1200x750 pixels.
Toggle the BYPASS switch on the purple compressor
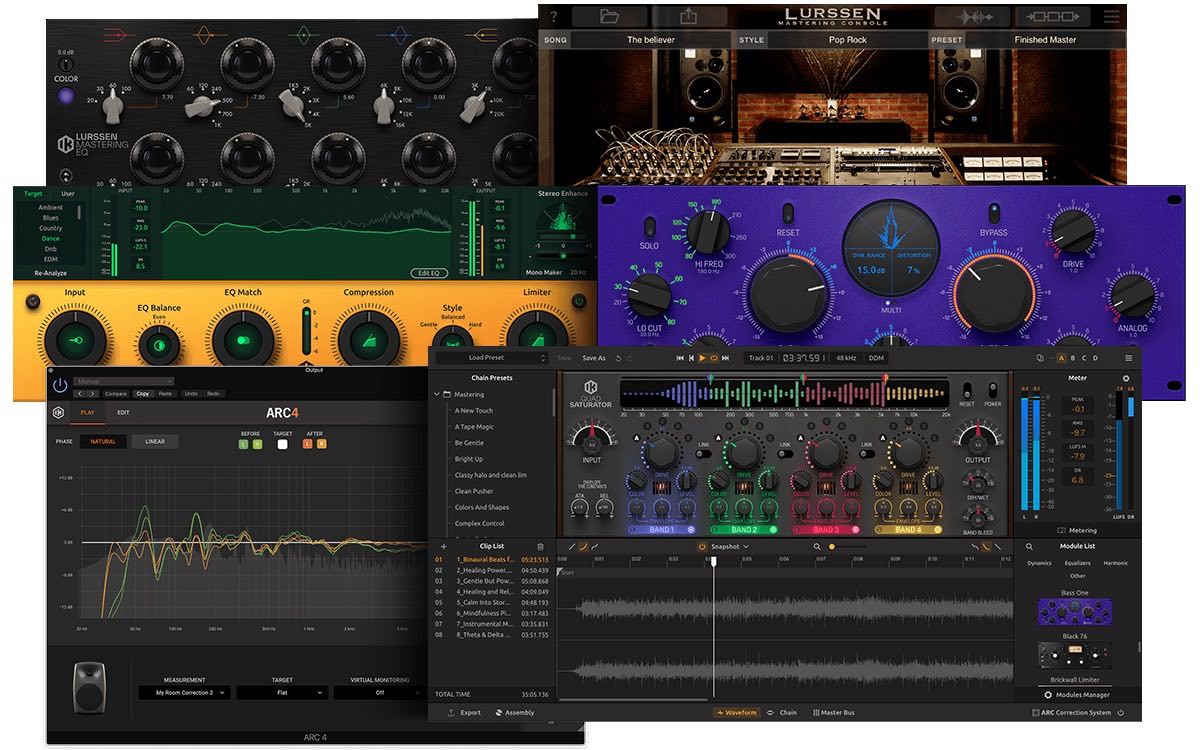coord(993,214)
